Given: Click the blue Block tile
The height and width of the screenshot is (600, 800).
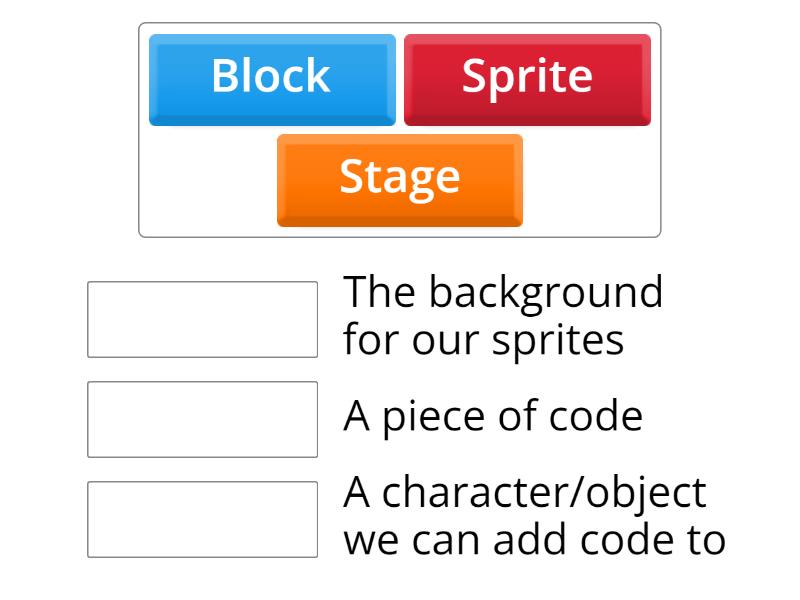Looking at the screenshot, I should 272,79.
